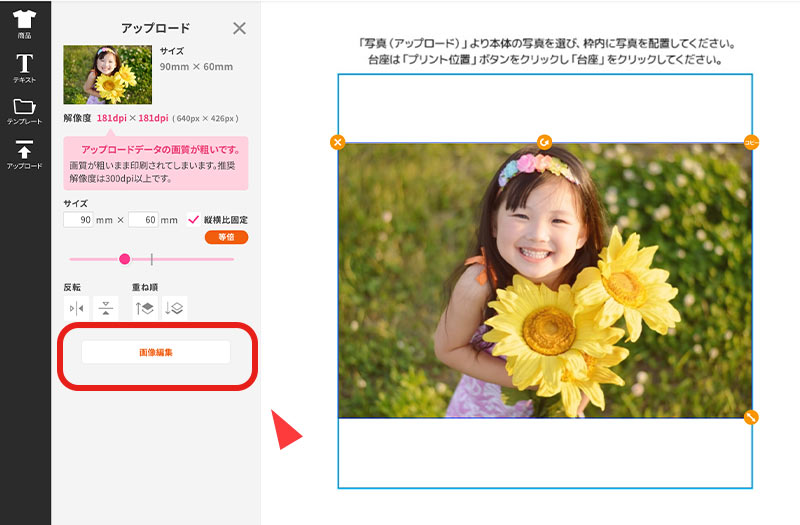Image resolution: width=800 pixels, height=525 pixels.
Task: Click the orange delete handle on the photo
Action: (338, 143)
